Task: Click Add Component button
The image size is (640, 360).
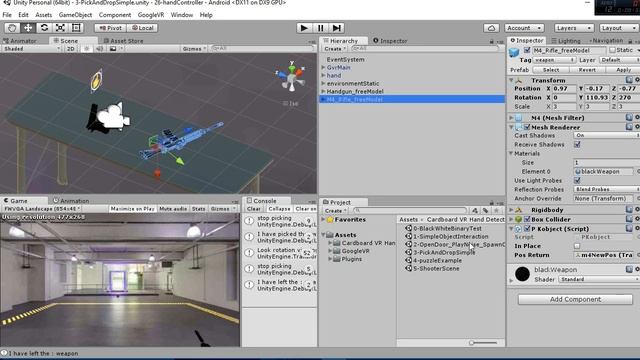Action: coord(575,299)
